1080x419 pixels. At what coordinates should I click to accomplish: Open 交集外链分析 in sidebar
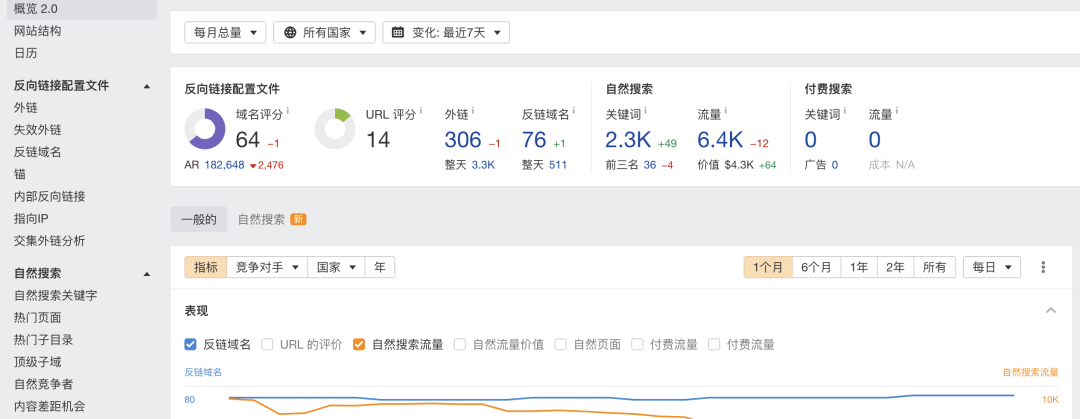click(x=50, y=241)
